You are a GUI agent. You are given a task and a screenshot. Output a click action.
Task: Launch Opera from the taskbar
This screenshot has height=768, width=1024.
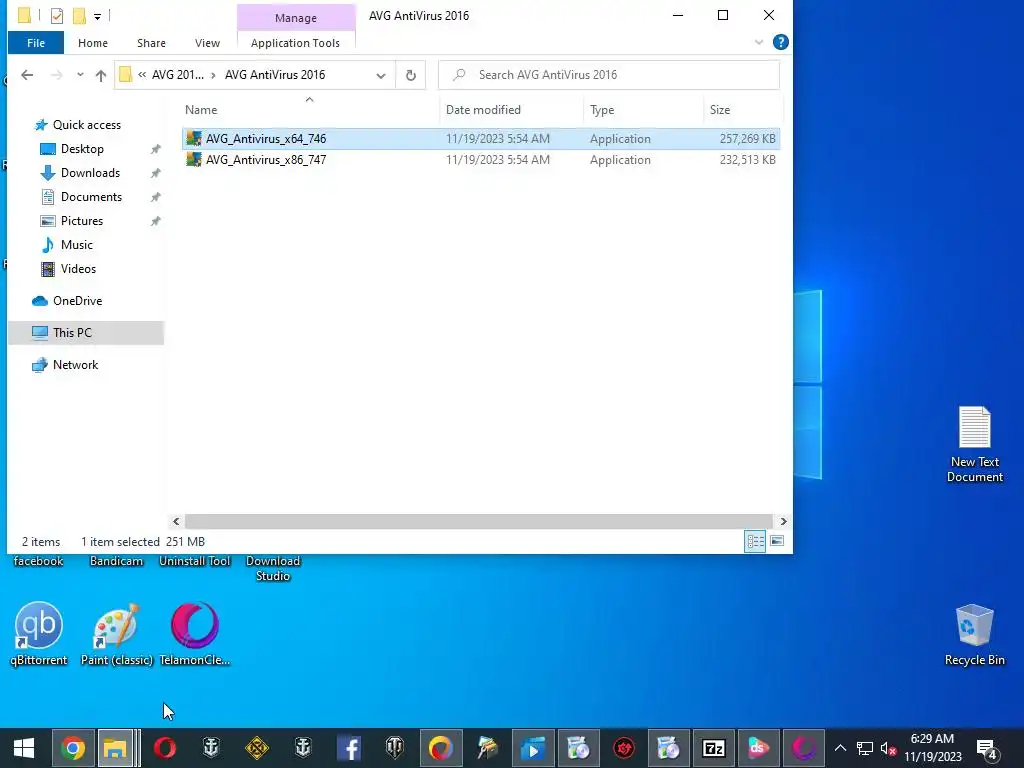coord(165,748)
